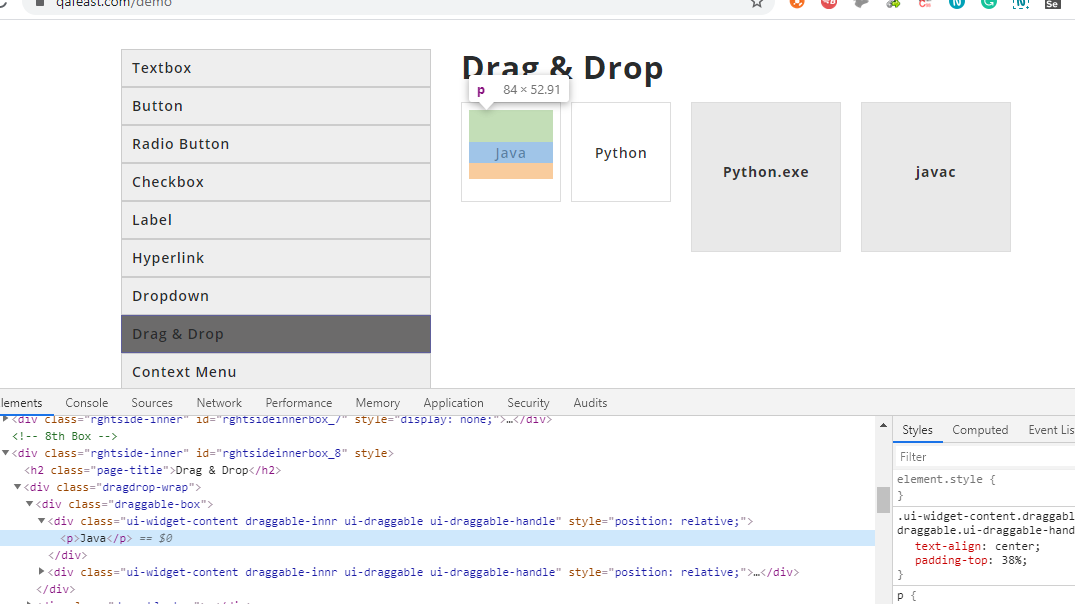Collapse the draggable-box div node
1075x604 pixels.
29,504
